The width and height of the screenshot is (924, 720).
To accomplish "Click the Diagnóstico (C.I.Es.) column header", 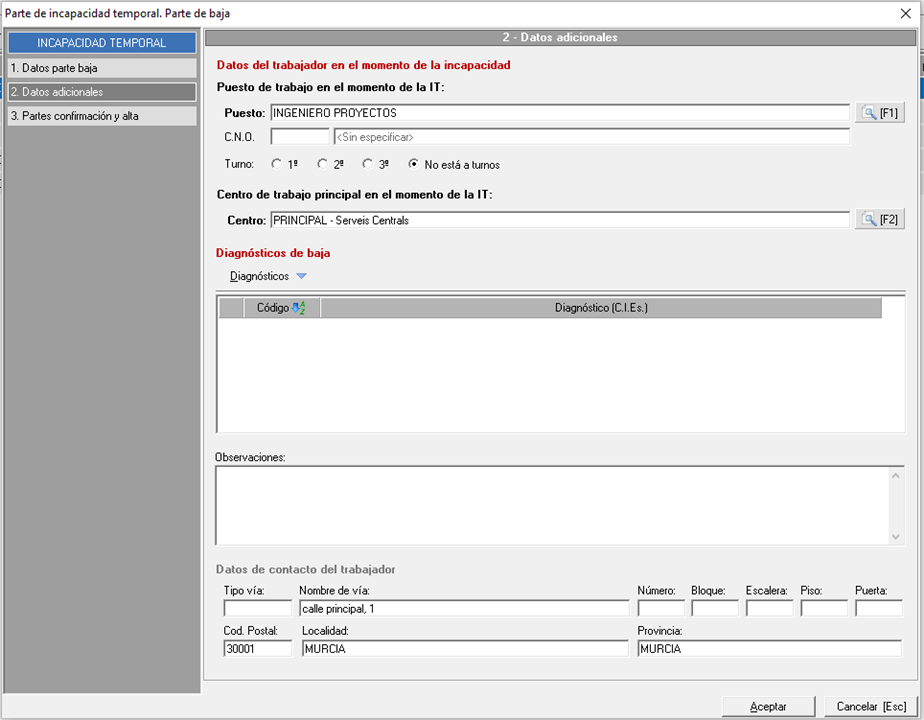I will pos(600,308).
